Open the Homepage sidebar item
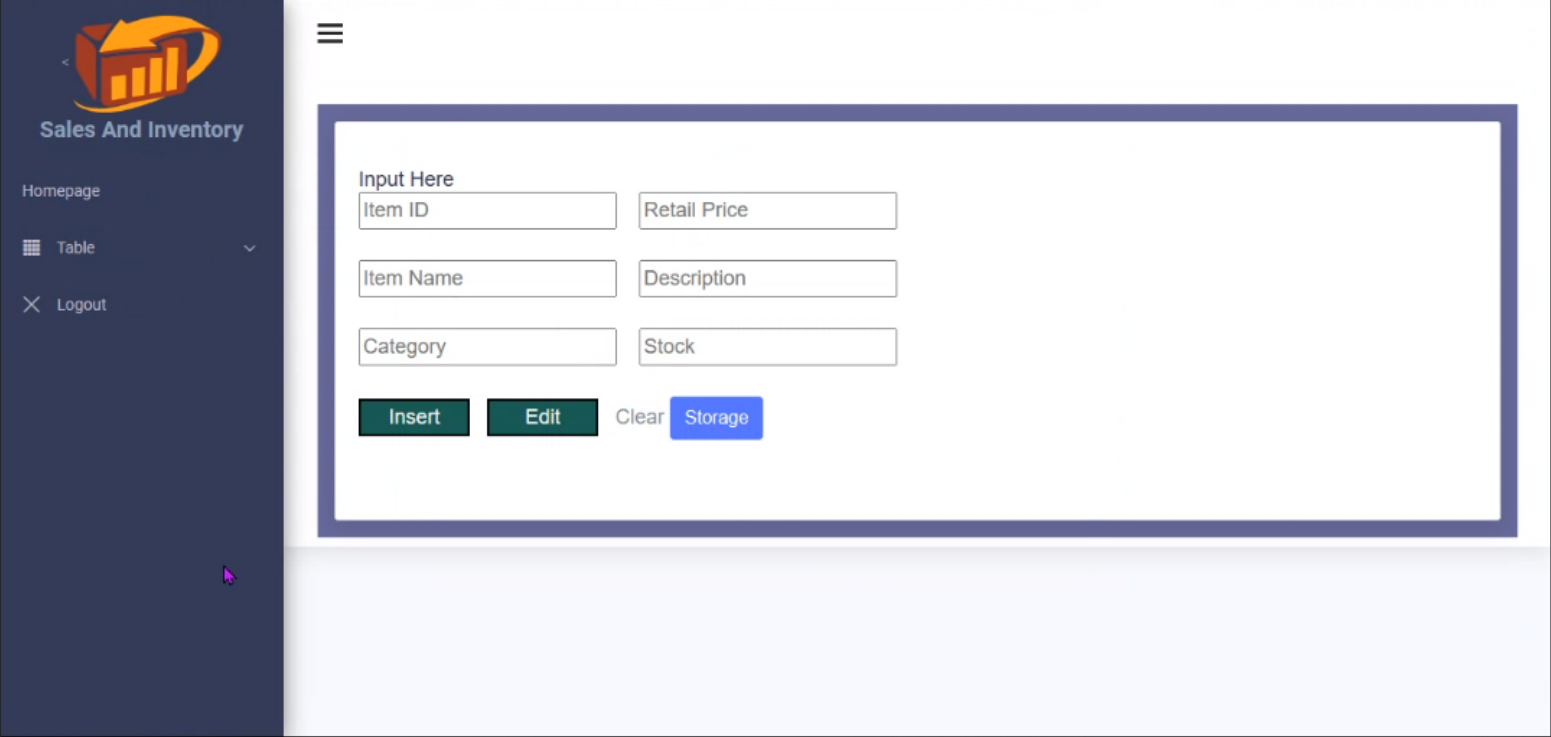Viewport: 1551px width, 737px height. pos(61,191)
